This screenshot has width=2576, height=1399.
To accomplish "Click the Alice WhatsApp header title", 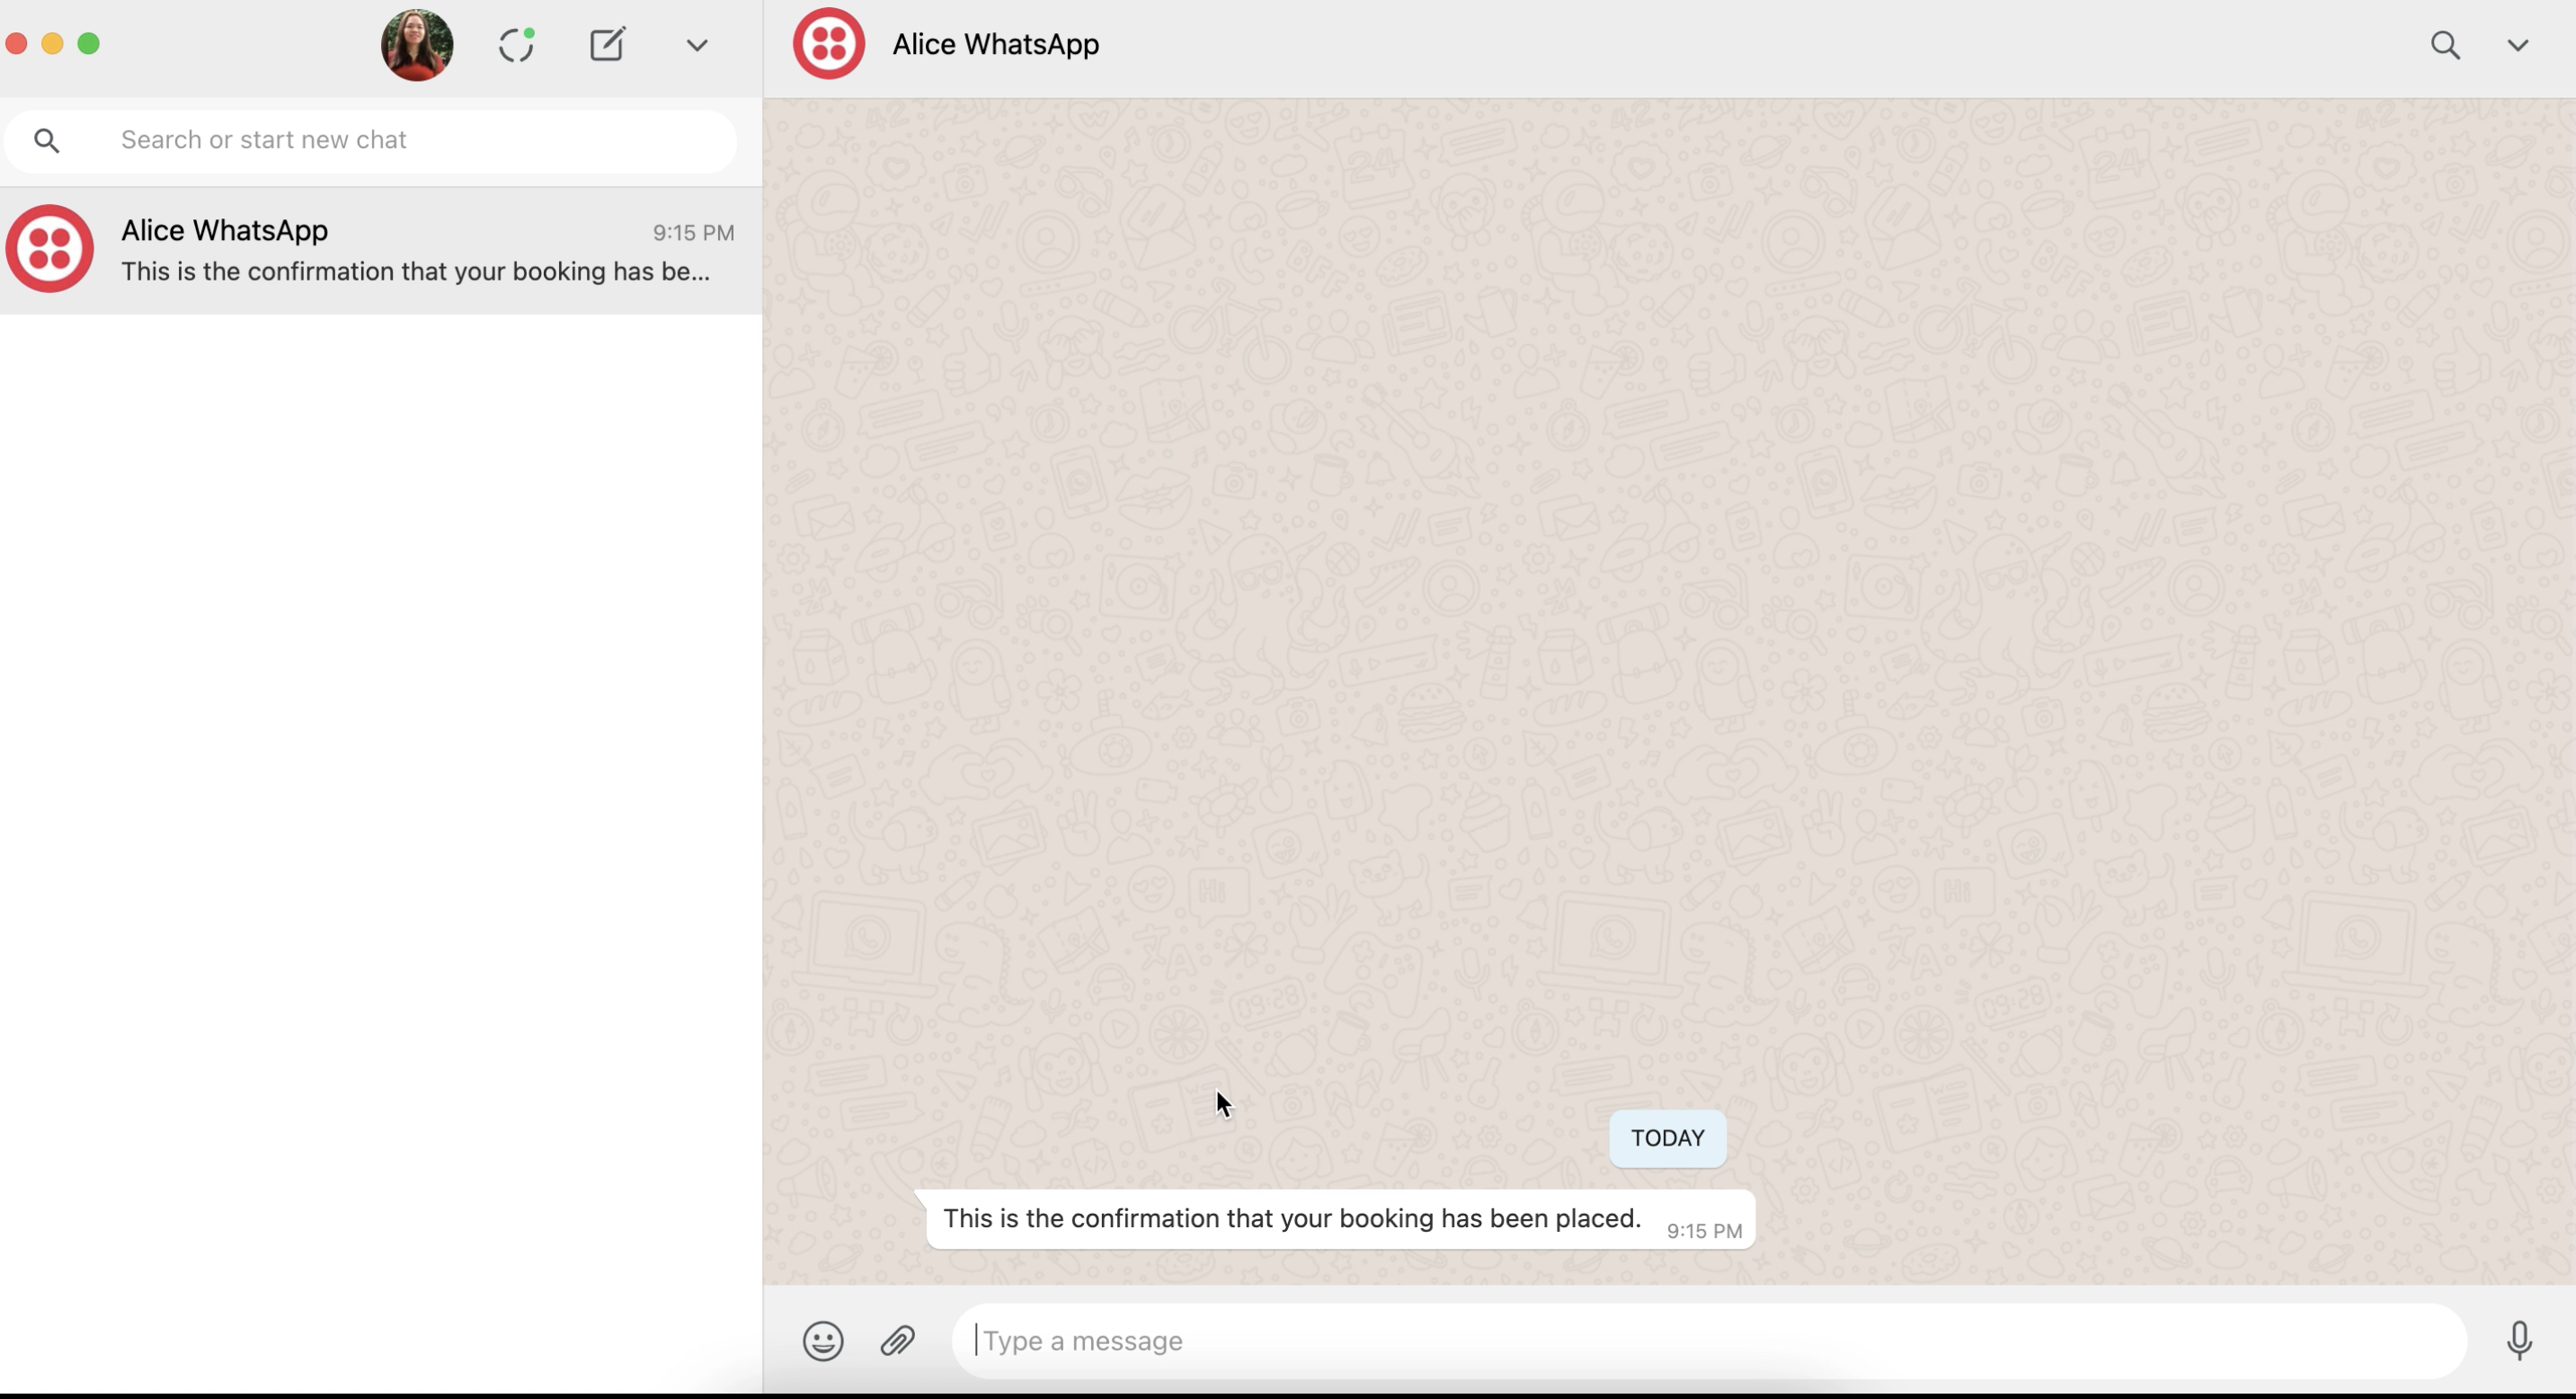I will [995, 44].
